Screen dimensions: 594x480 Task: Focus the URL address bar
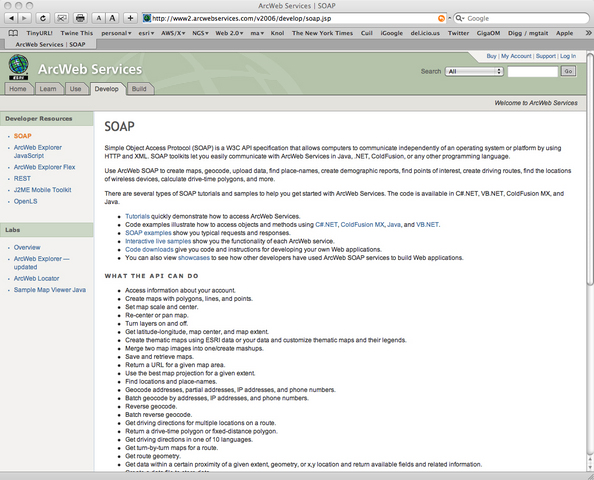pos(294,18)
